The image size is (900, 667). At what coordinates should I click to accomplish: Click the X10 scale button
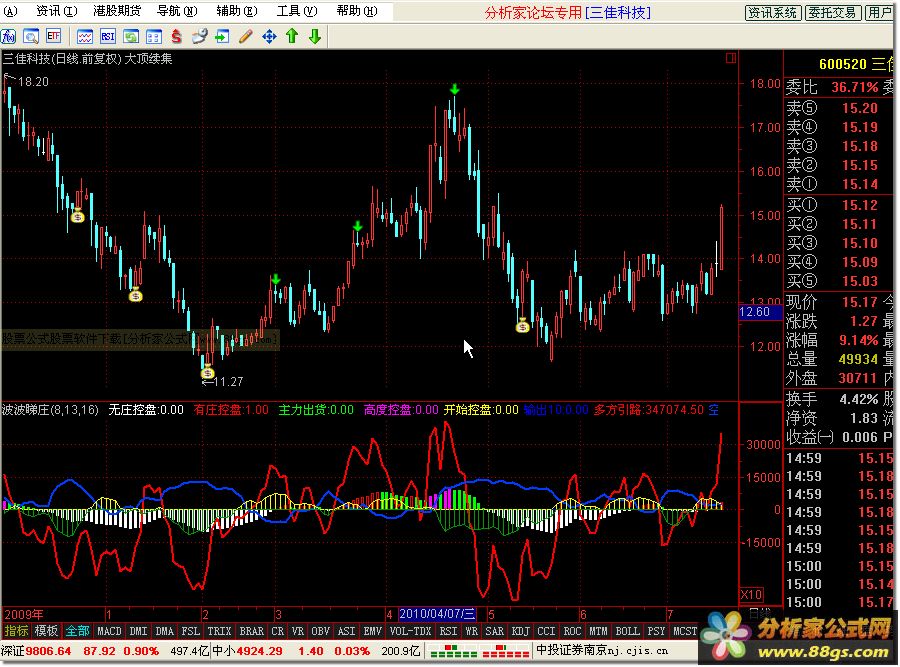pos(751,595)
